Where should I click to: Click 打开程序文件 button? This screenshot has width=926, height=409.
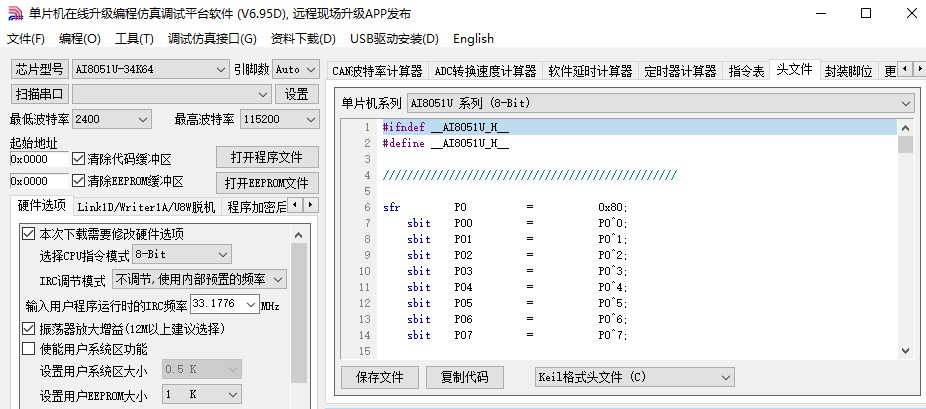click(267, 158)
